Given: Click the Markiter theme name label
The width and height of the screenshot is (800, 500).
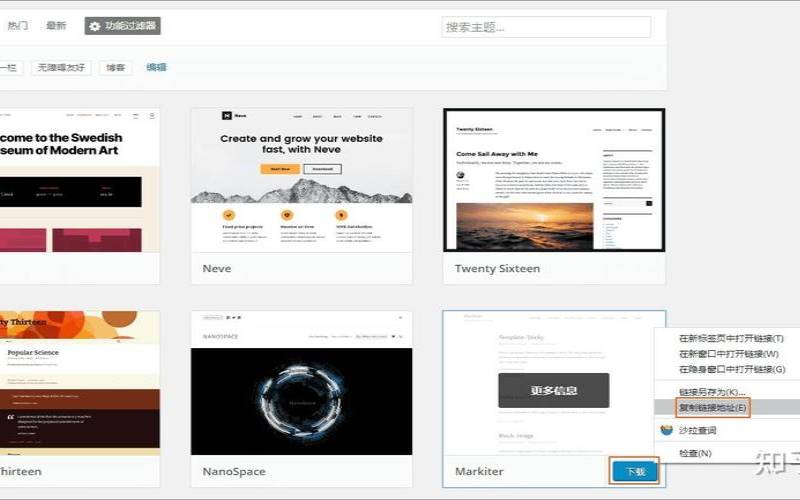Looking at the screenshot, I should coord(479,471).
